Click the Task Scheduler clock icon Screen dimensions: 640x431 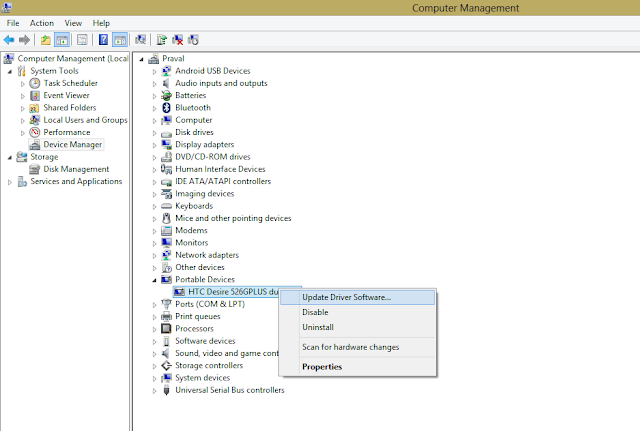pyautogui.click(x=35, y=83)
